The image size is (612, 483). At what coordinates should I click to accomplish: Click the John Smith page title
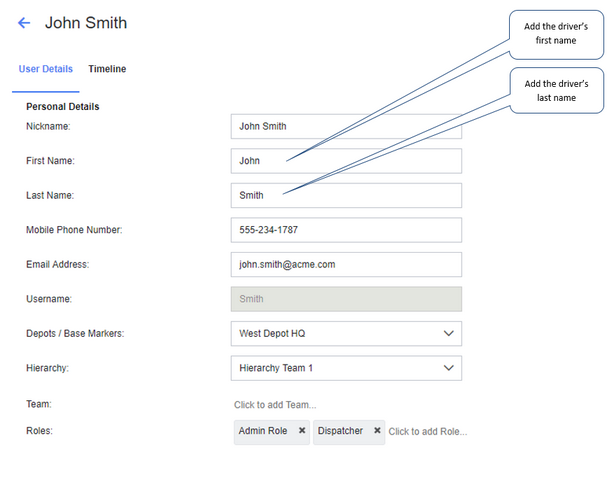86,23
